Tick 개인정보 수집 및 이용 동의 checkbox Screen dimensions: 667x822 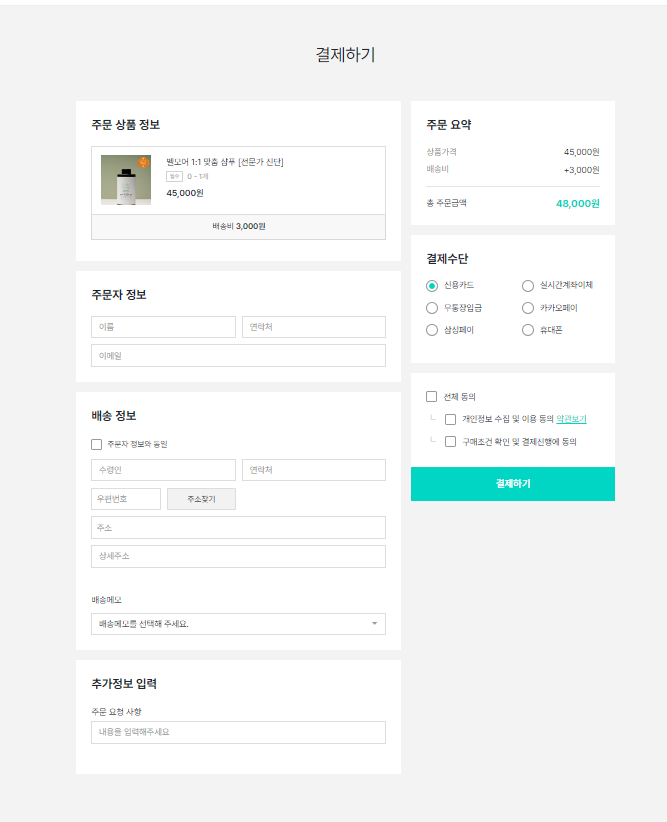point(451,419)
